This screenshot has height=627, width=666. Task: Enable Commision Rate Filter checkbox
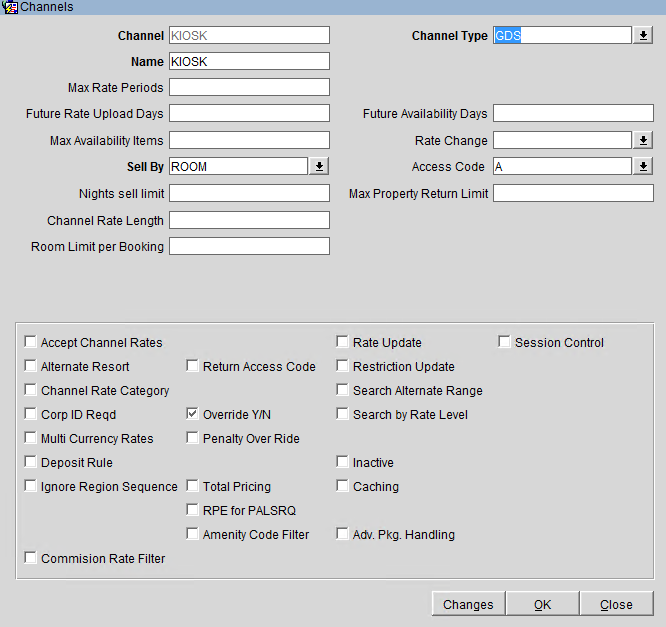pyautogui.click(x=31, y=559)
